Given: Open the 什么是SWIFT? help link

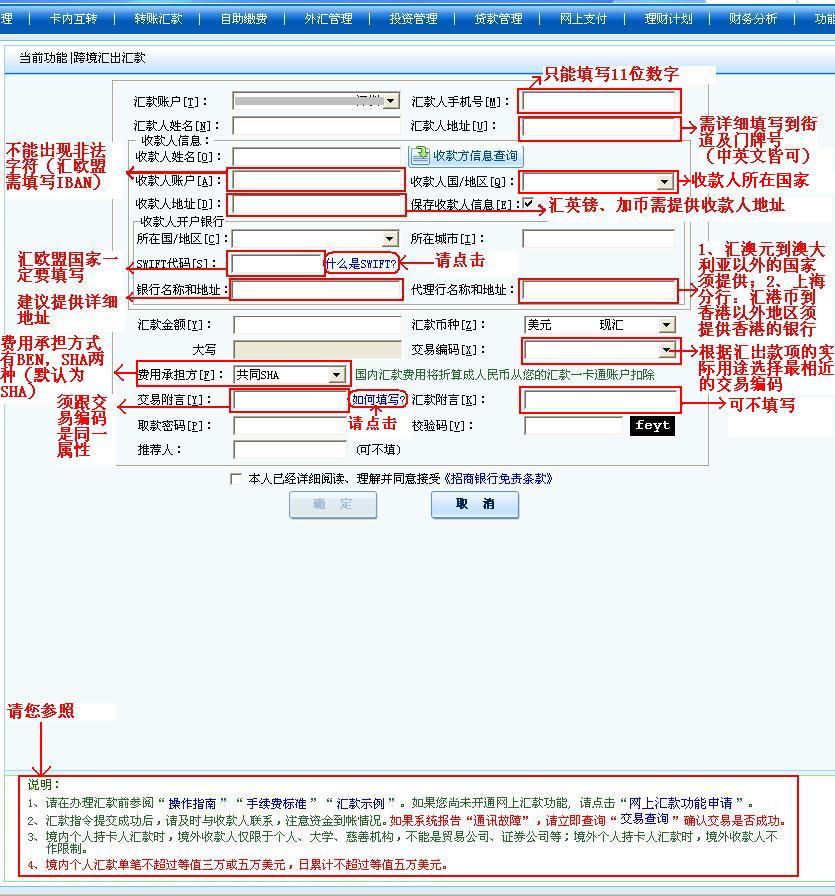Looking at the screenshot, I should tap(361, 263).
